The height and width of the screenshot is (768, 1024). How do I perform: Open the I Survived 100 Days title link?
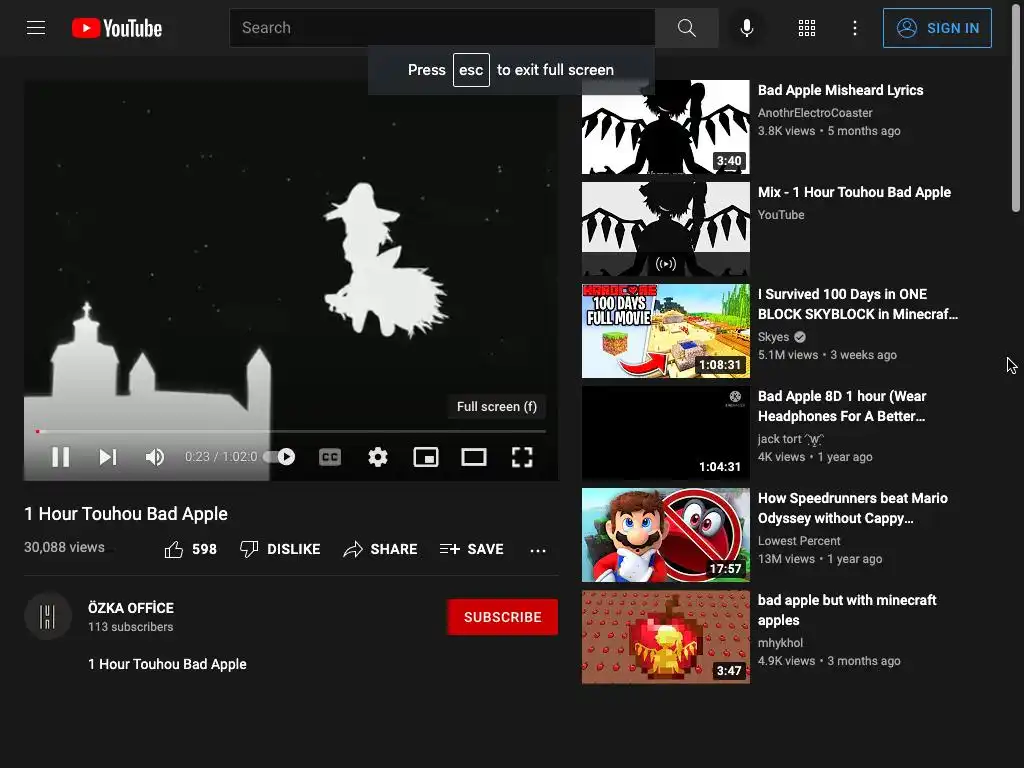pyautogui.click(x=857, y=304)
